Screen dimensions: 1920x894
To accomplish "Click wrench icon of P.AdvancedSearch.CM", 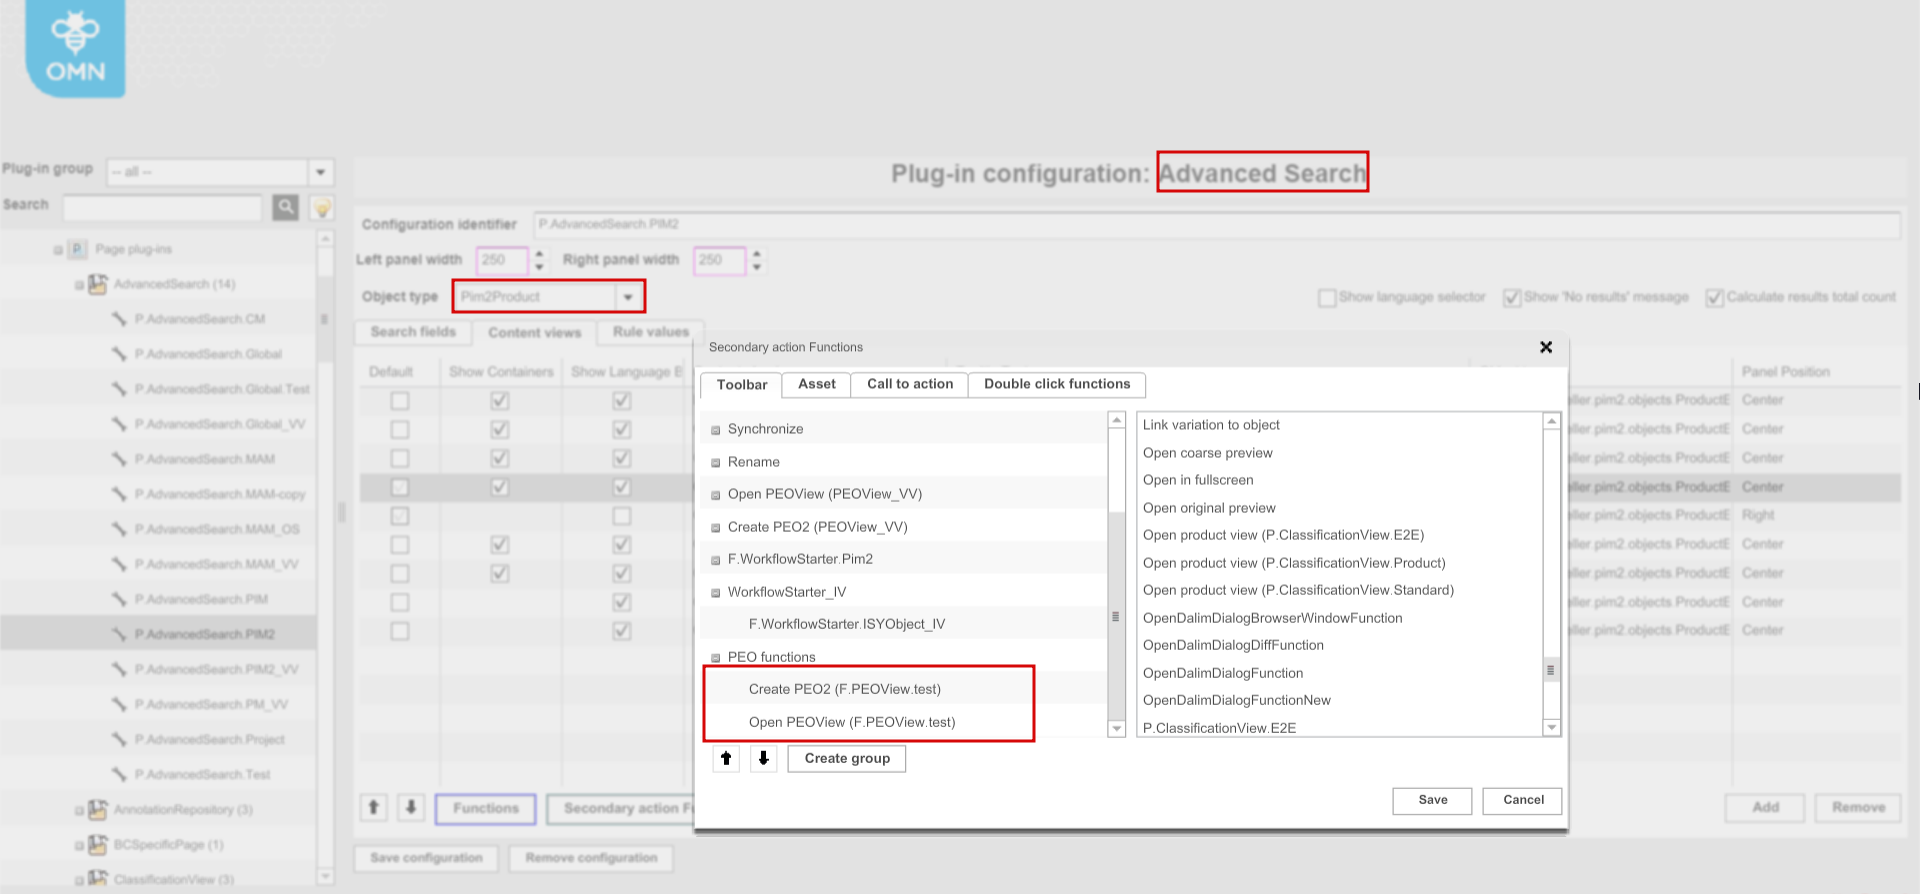I will [119, 319].
